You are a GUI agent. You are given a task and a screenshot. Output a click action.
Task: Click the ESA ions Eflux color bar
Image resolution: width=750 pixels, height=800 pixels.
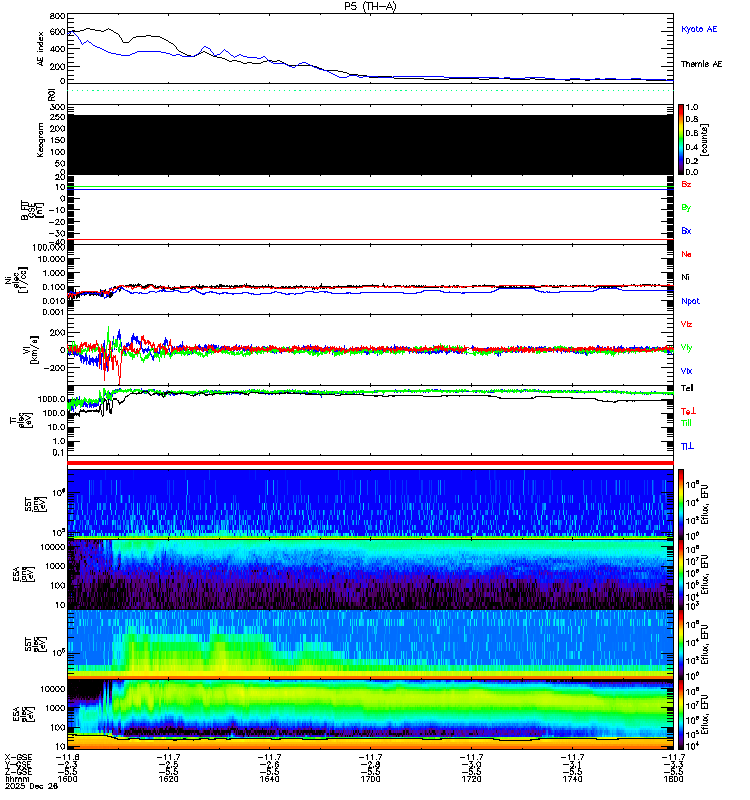click(681, 574)
